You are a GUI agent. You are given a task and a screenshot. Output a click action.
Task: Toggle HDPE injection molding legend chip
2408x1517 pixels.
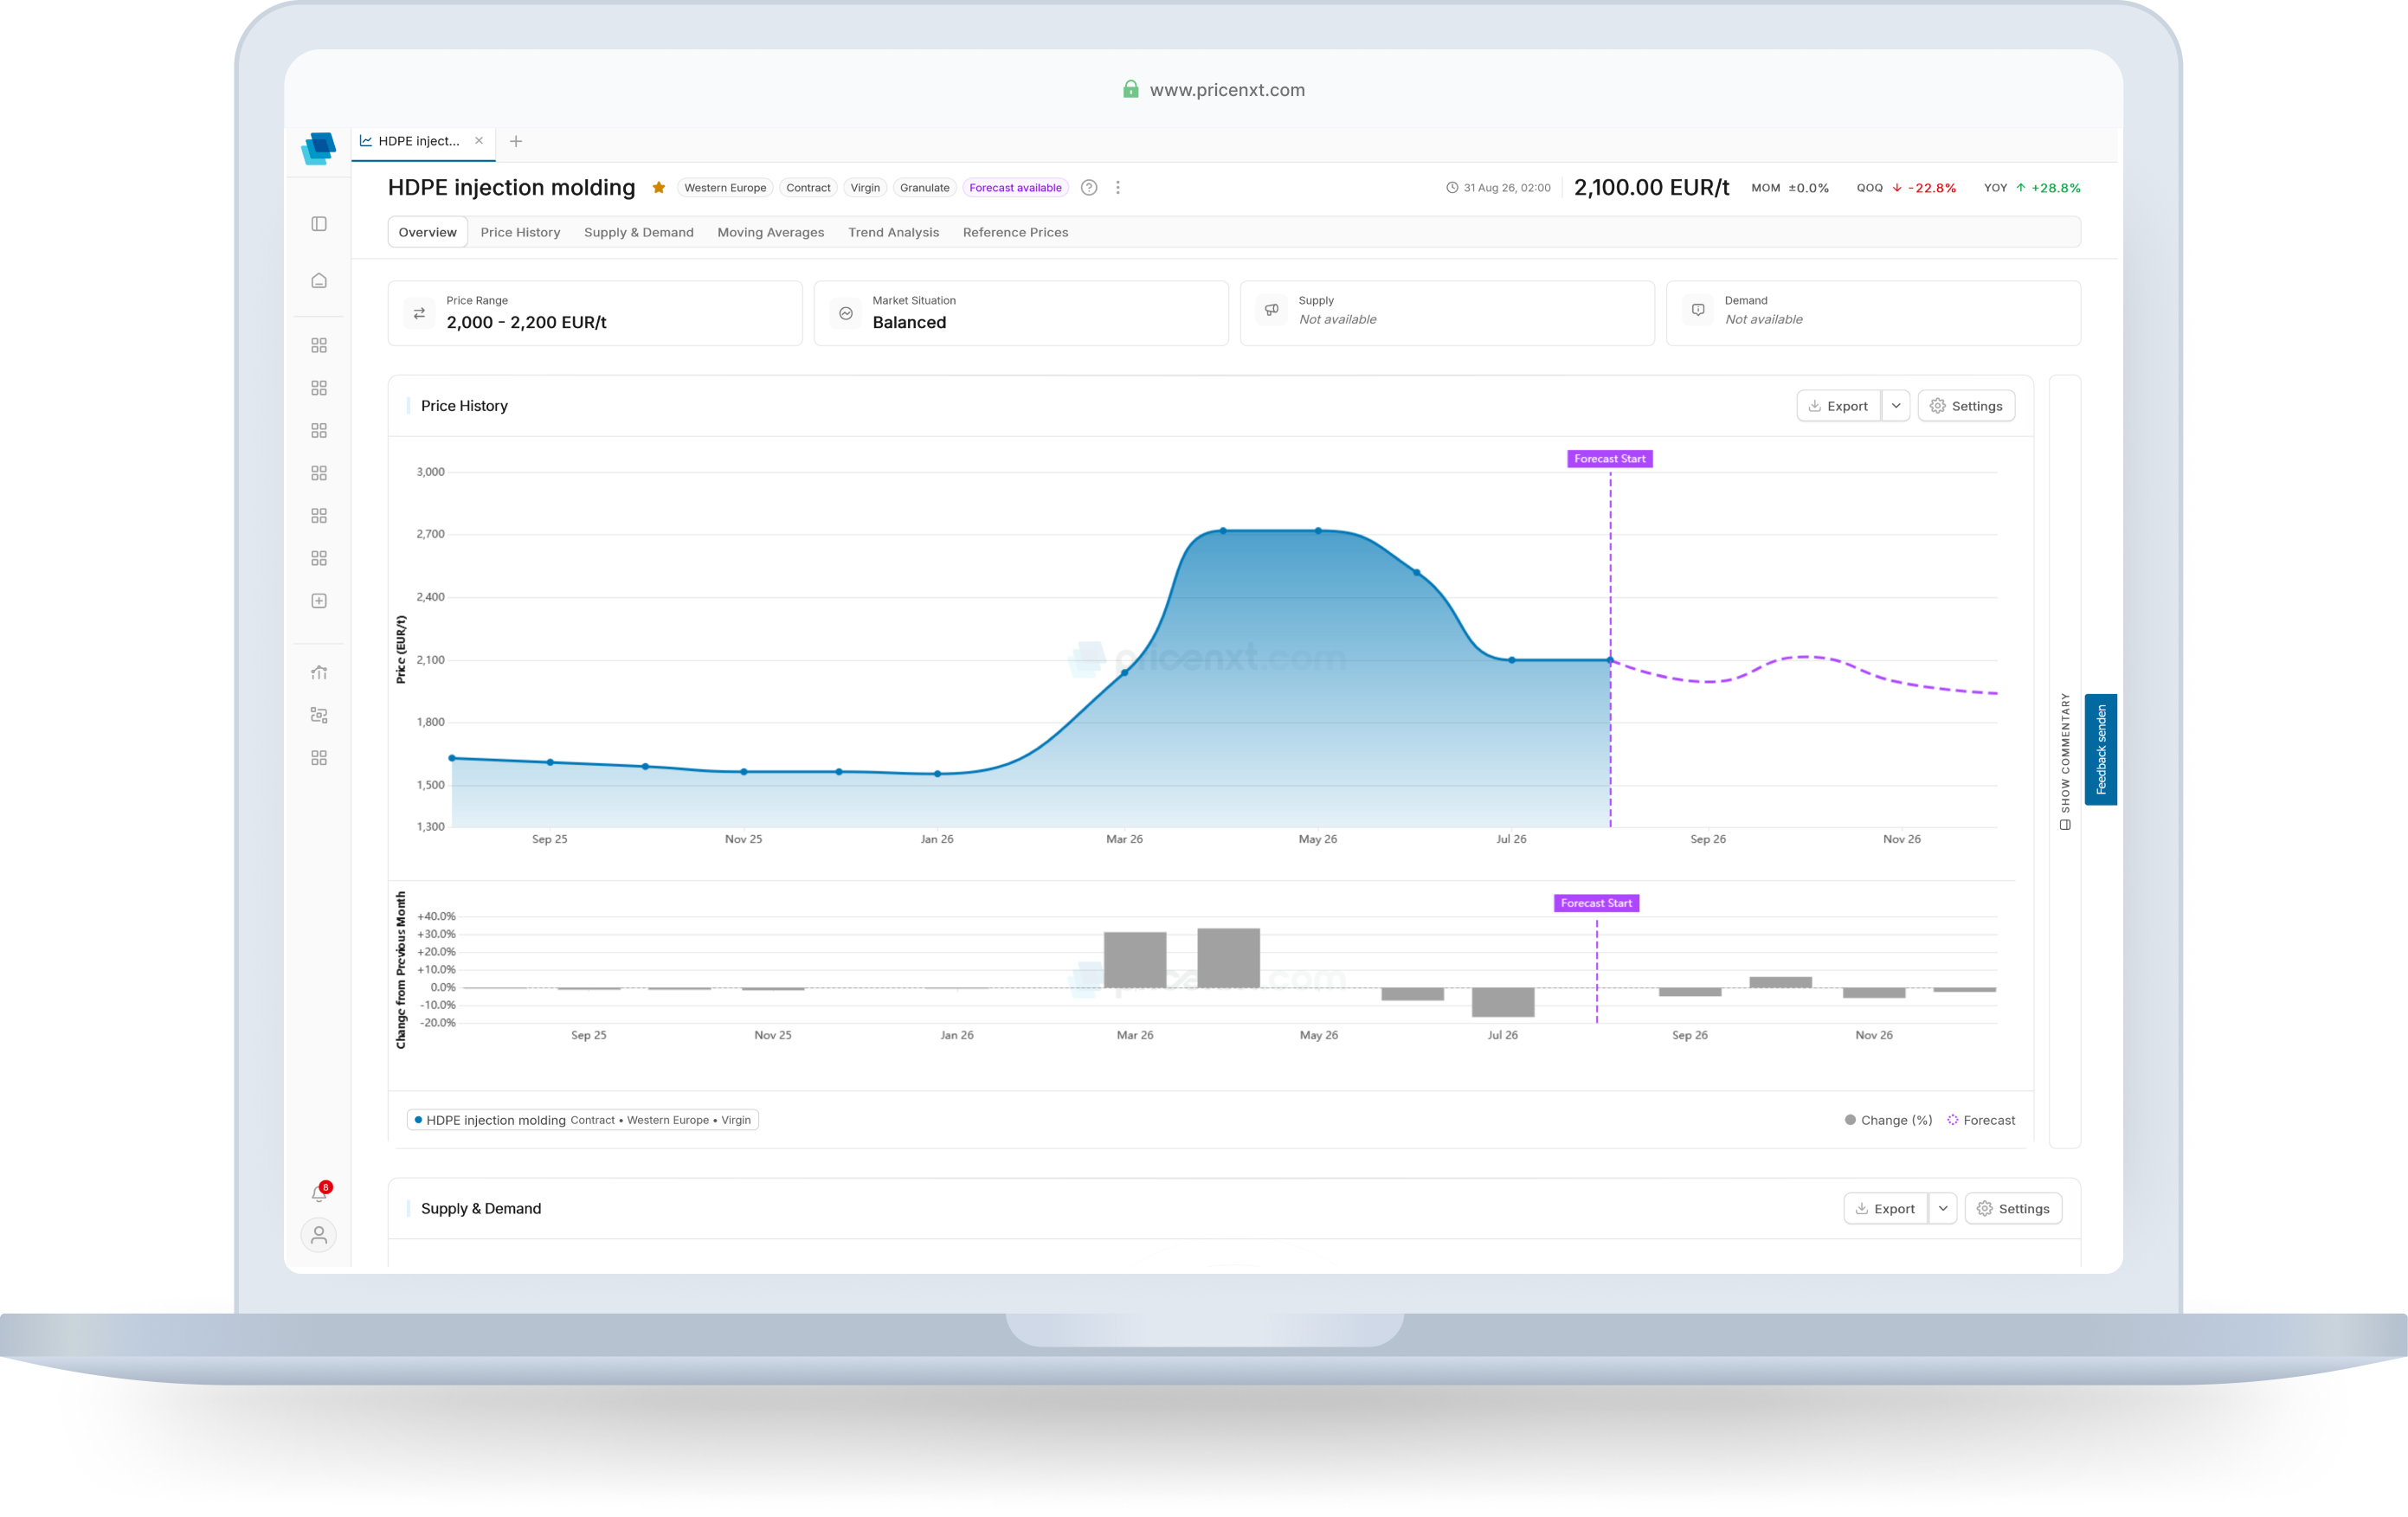tap(583, 1120)
